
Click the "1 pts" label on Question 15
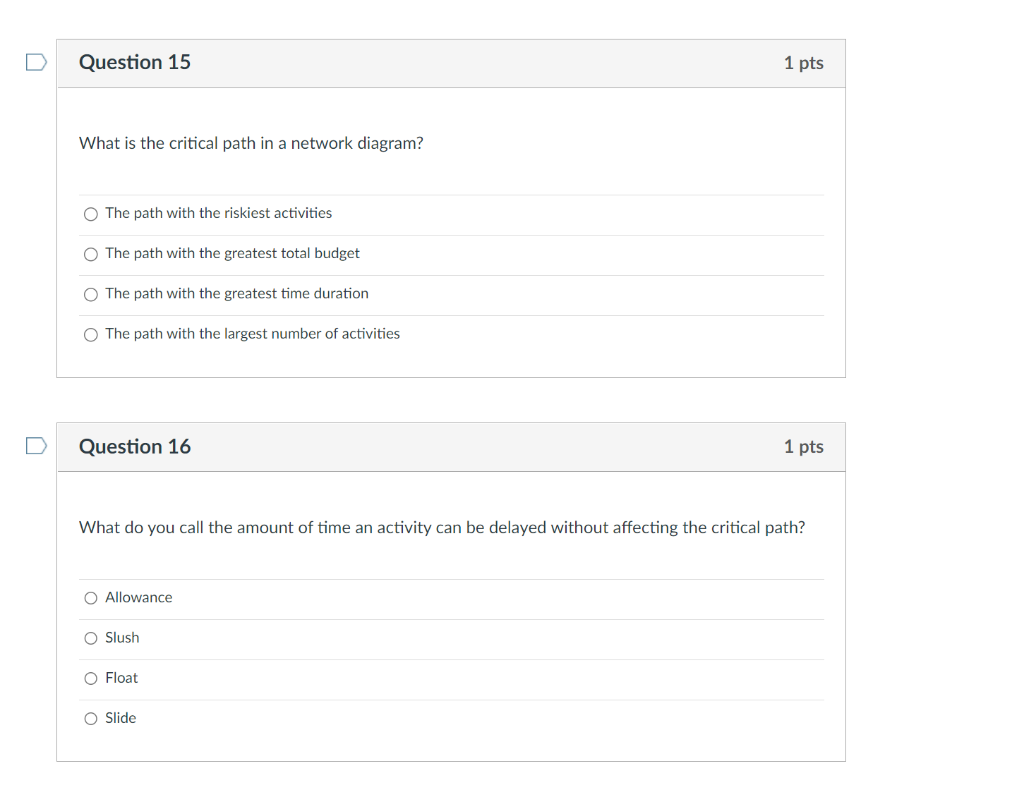[803, 62]
